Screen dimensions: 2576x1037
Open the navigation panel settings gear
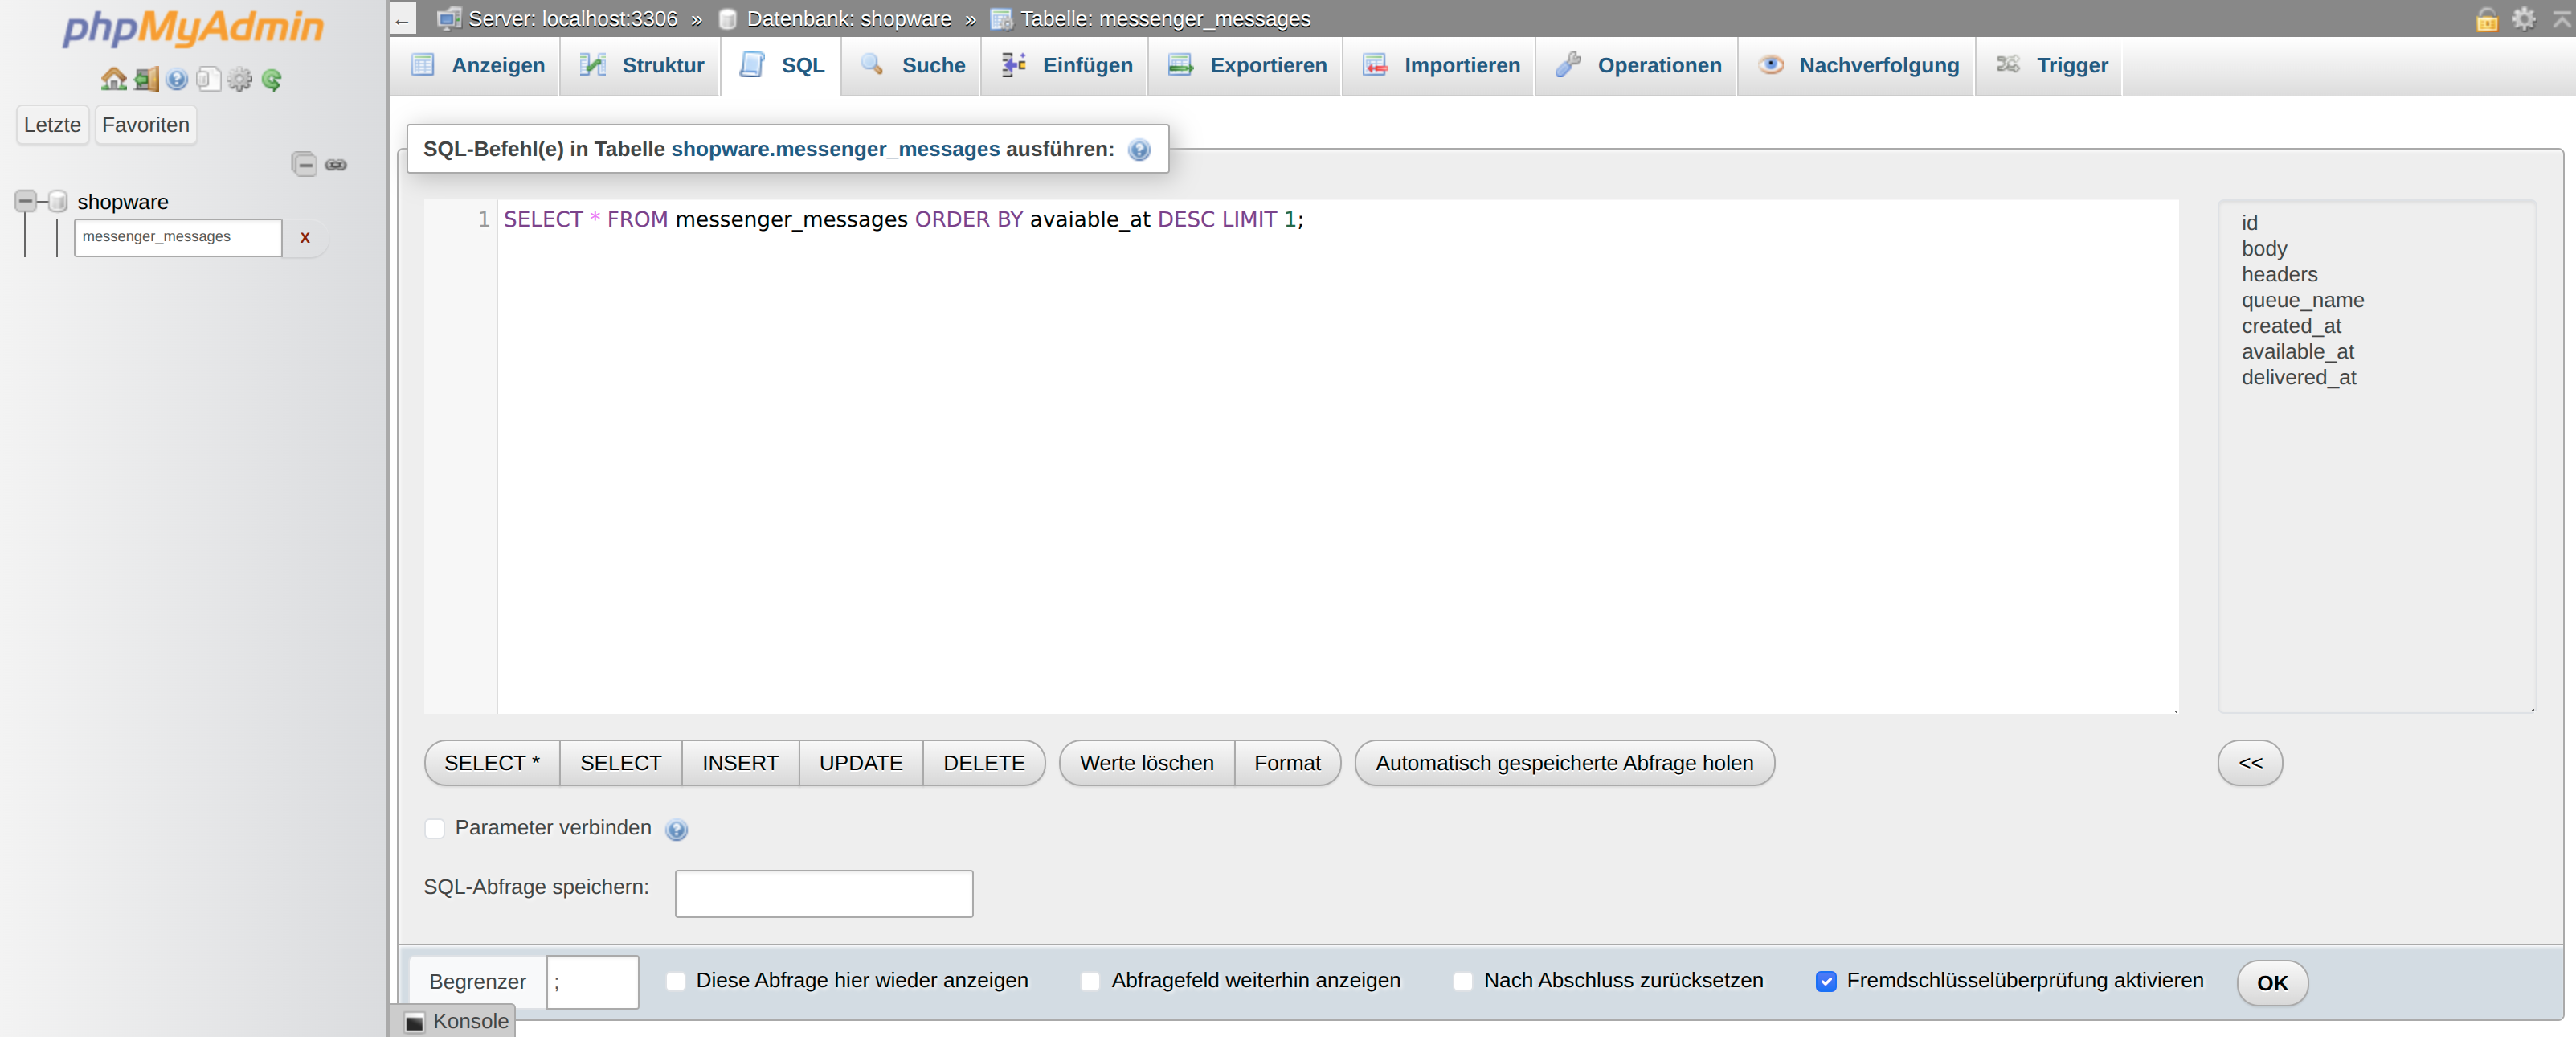tap(239, 79)
